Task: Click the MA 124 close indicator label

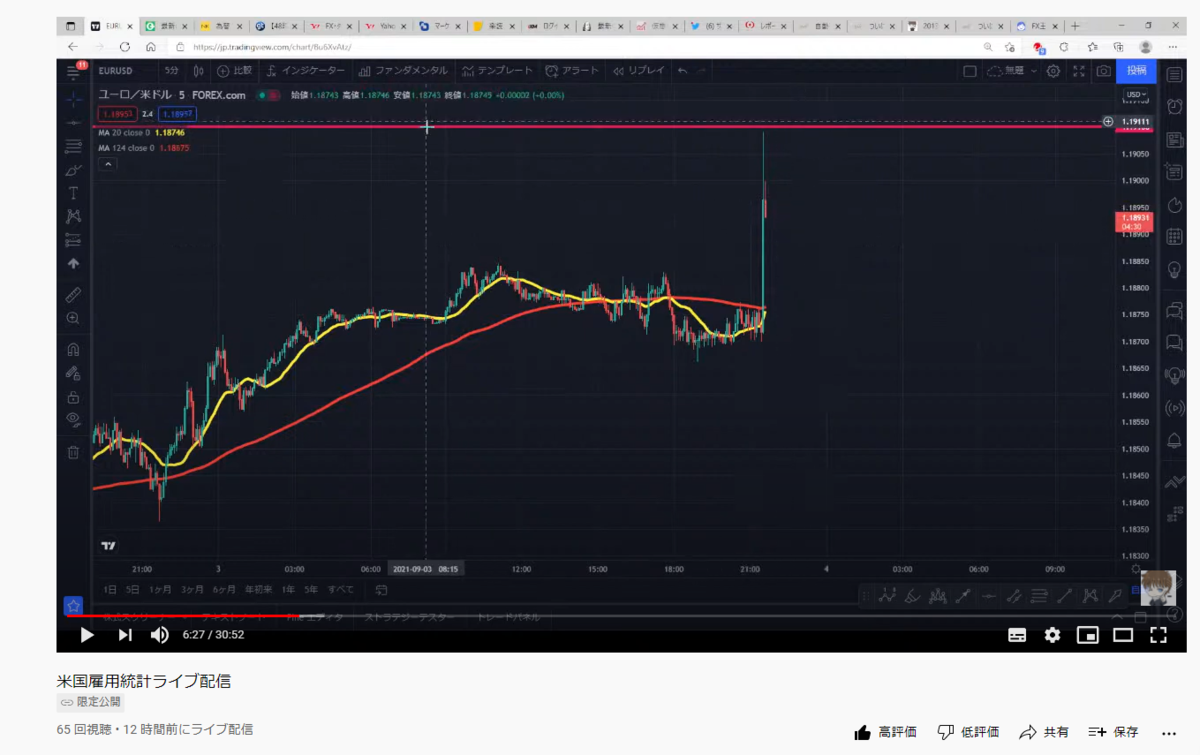Action: tap(126, 148)
